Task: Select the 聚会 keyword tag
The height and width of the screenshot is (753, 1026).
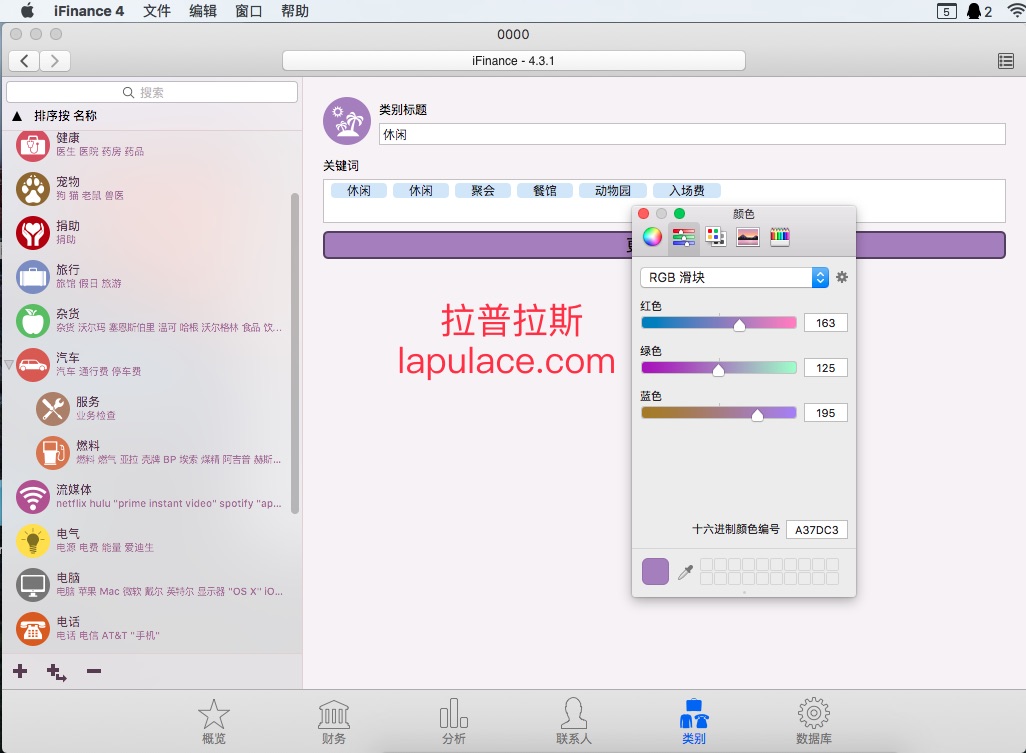Action: pyautogui.click(x=483, y=190)
